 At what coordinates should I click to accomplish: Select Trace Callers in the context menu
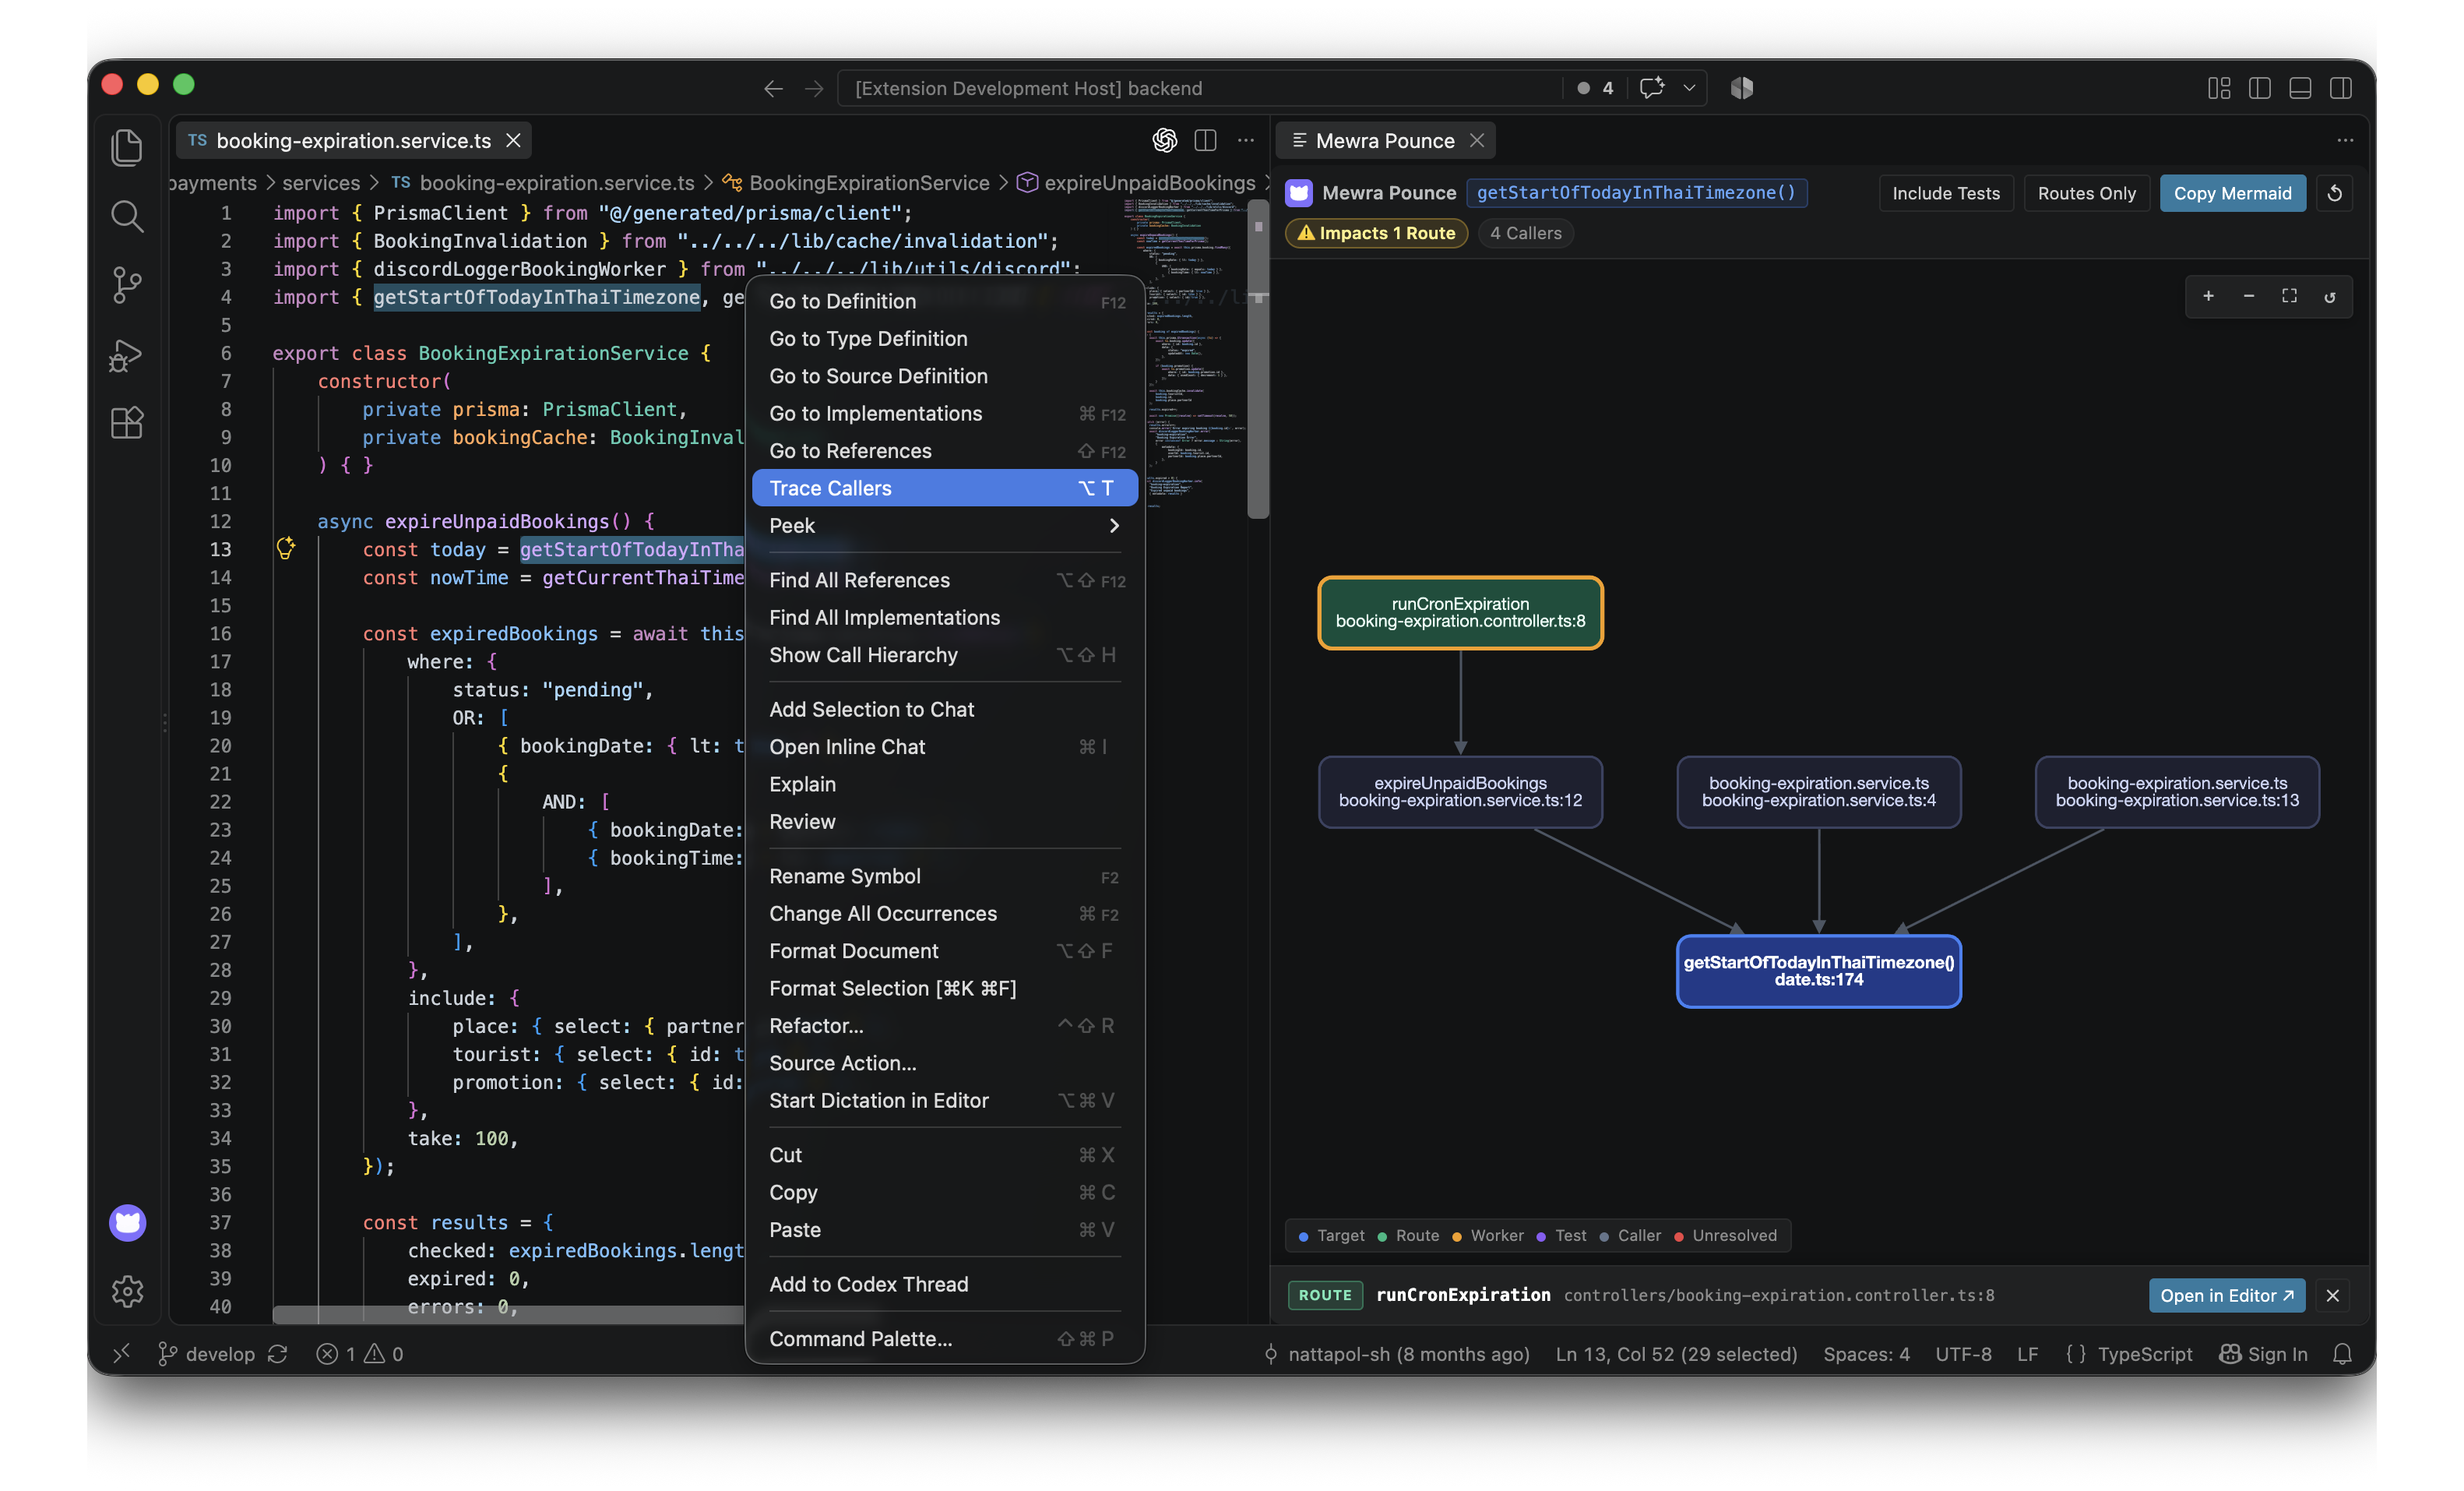pyautogui.click(x=944, y=488)
